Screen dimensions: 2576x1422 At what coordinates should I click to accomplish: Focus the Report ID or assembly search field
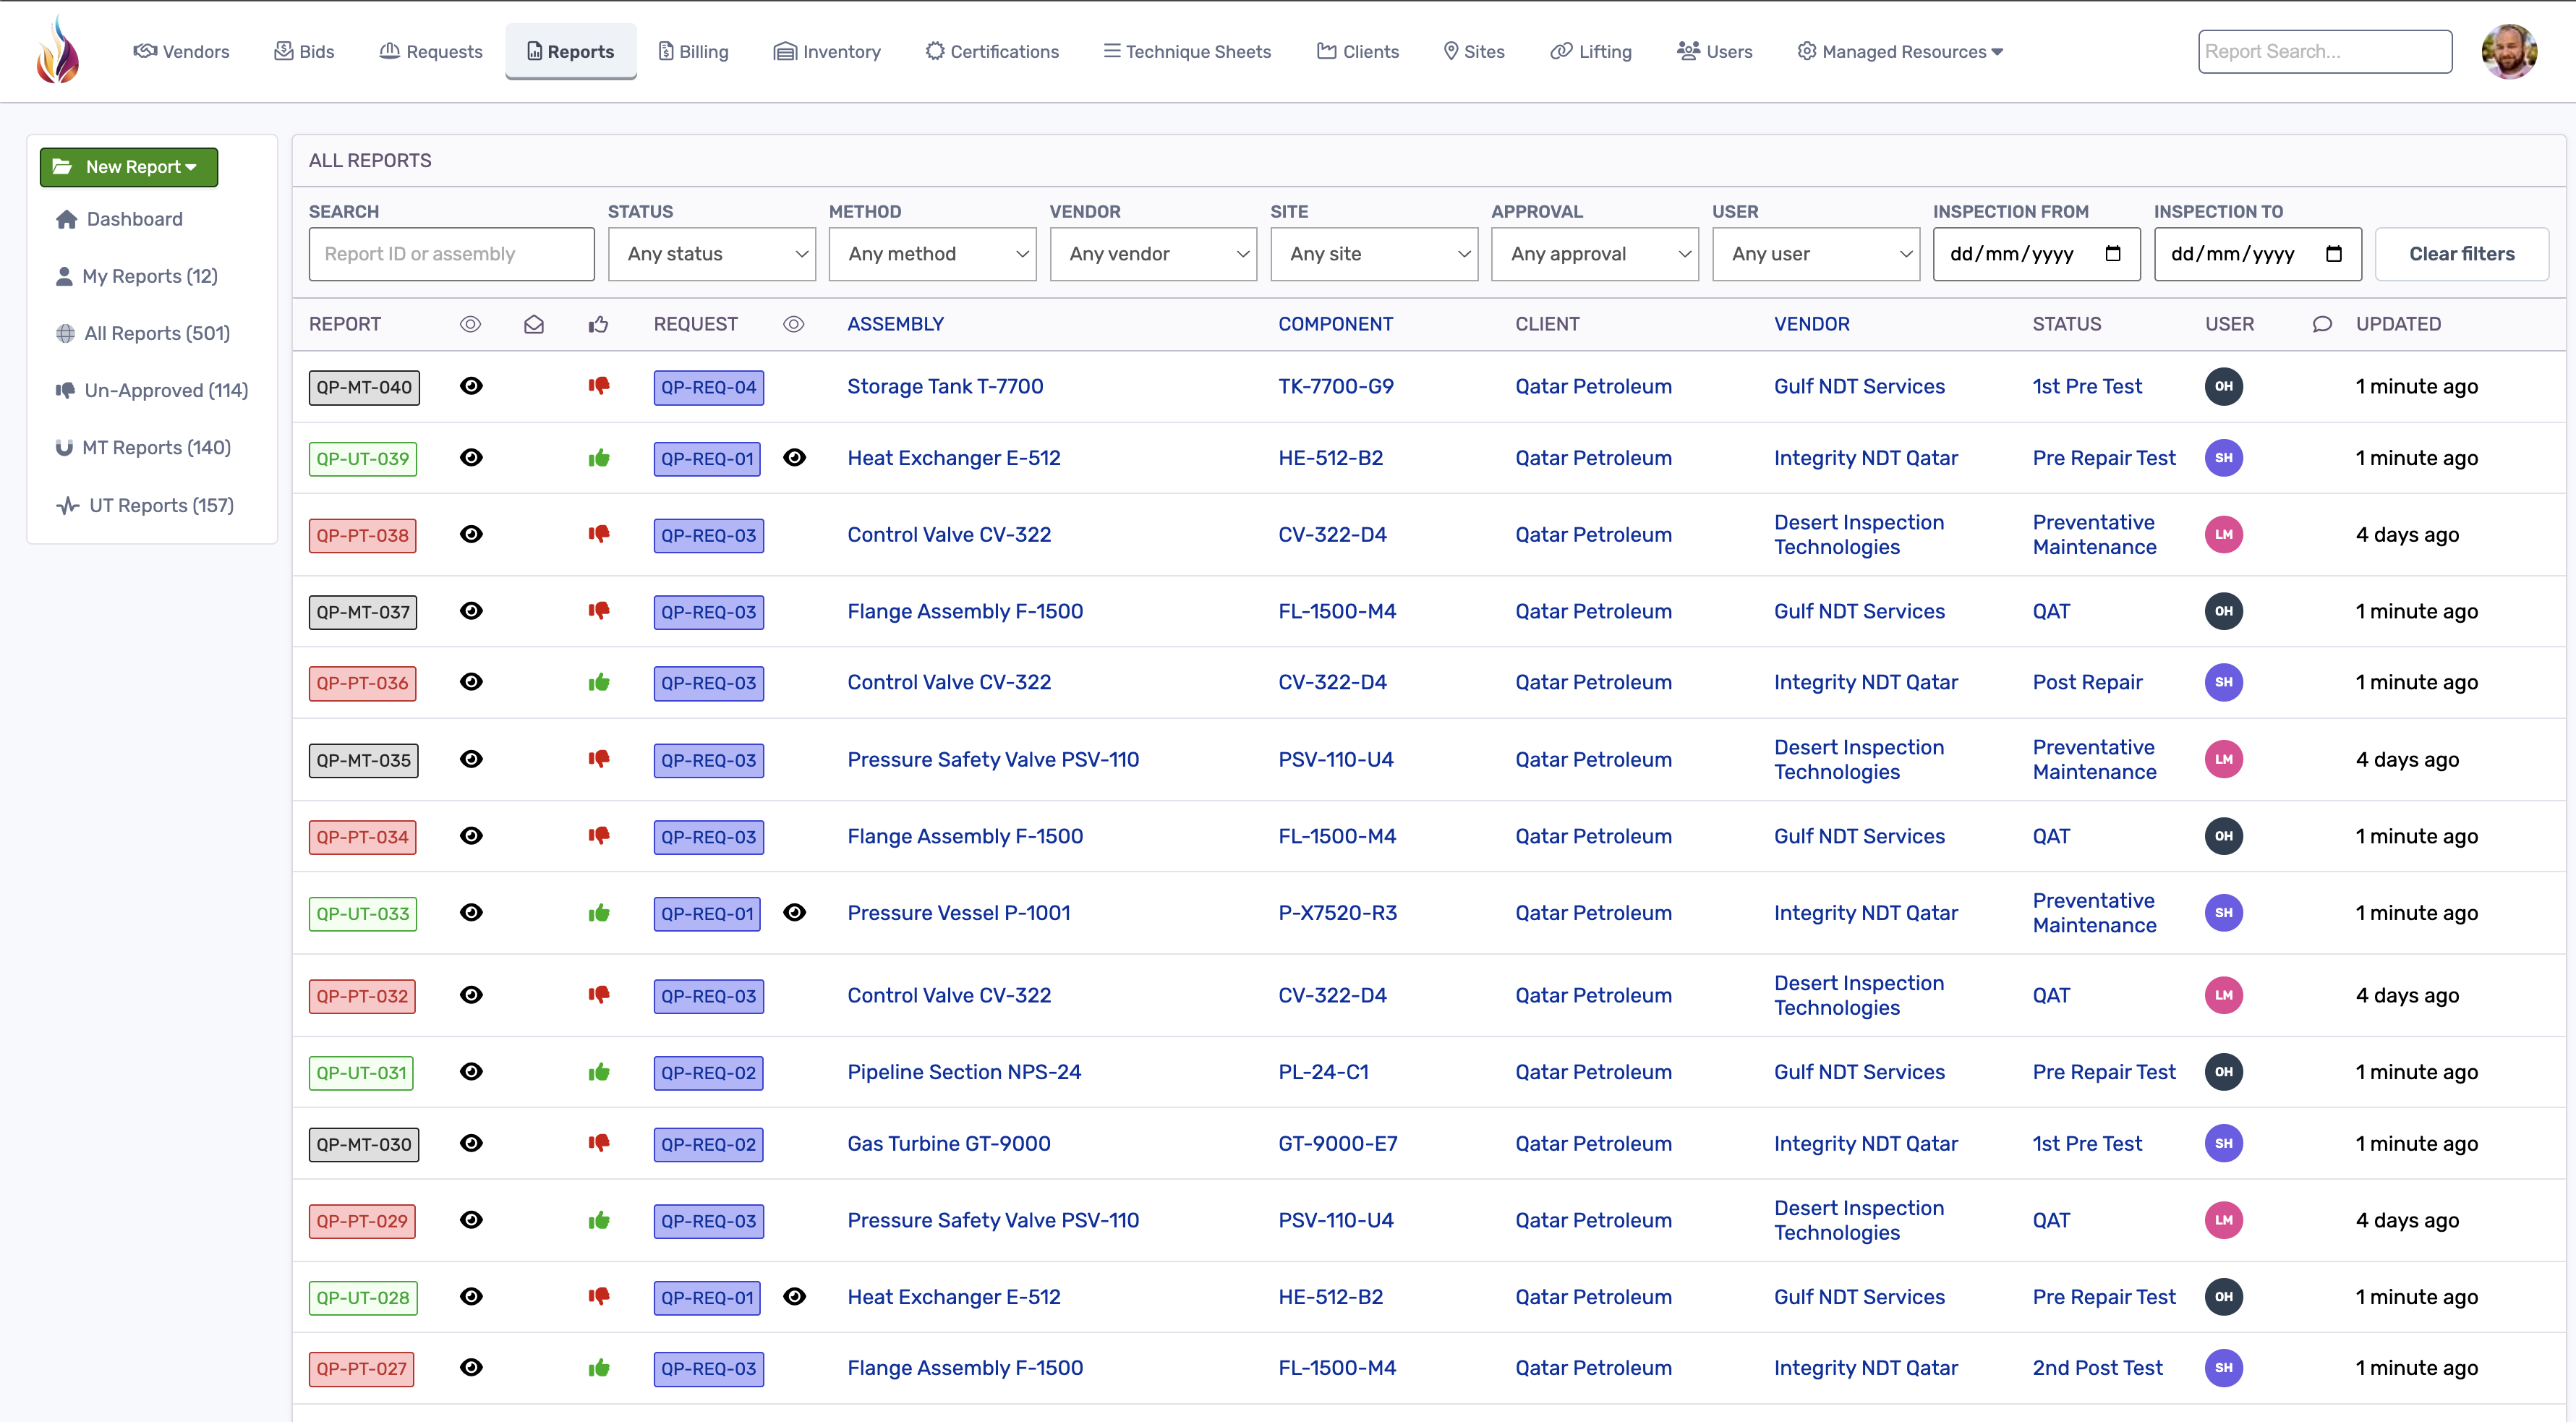pos(451,254)
